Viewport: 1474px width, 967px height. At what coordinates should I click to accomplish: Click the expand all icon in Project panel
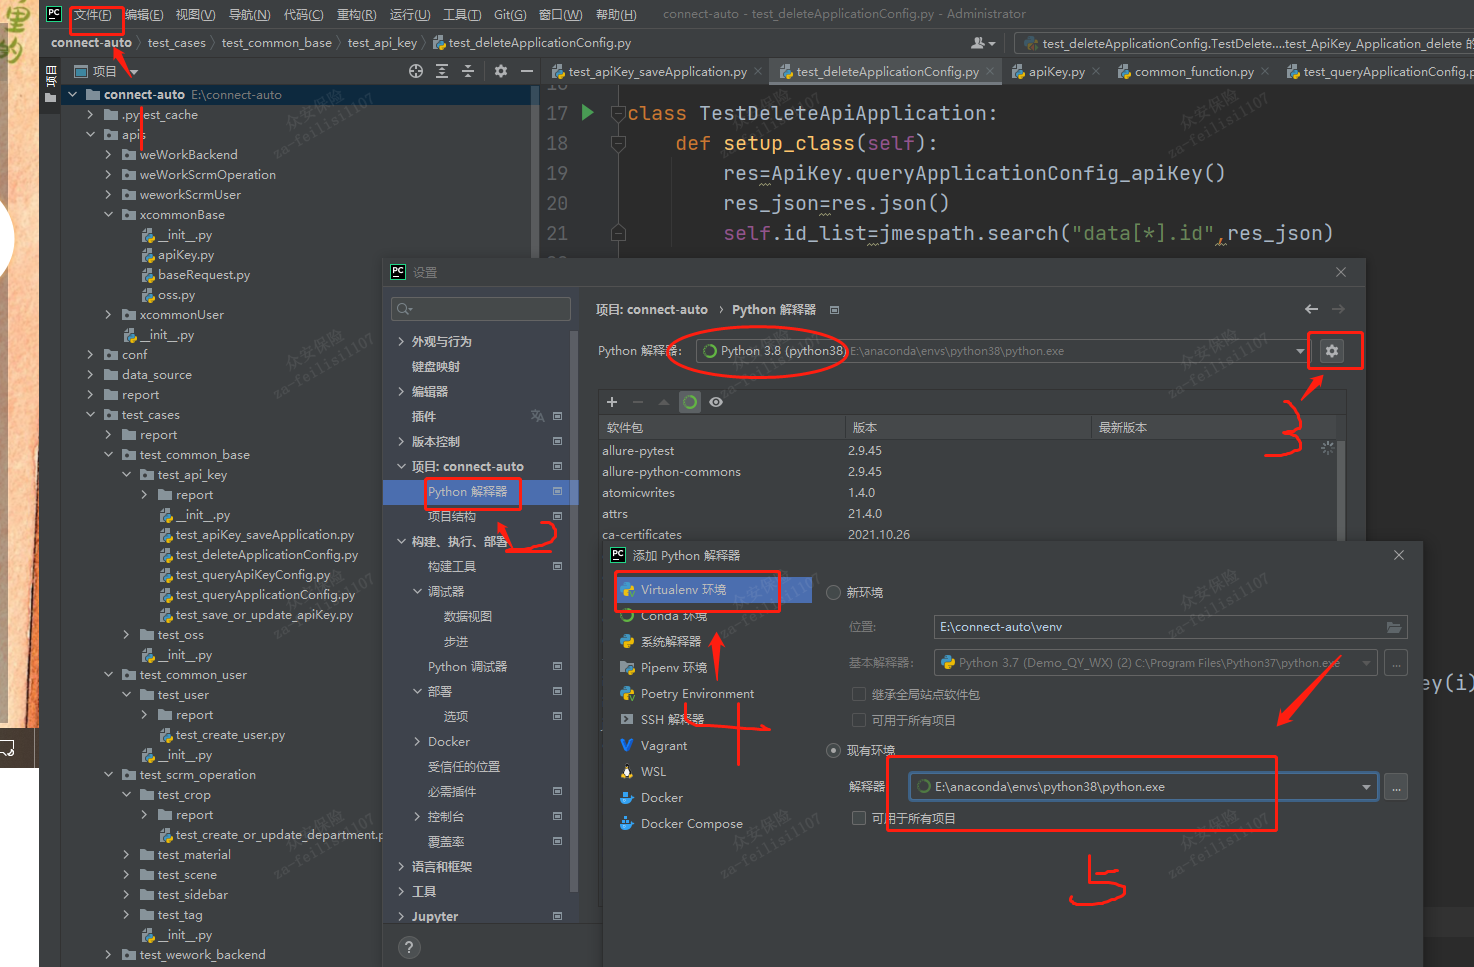(442, 71)
